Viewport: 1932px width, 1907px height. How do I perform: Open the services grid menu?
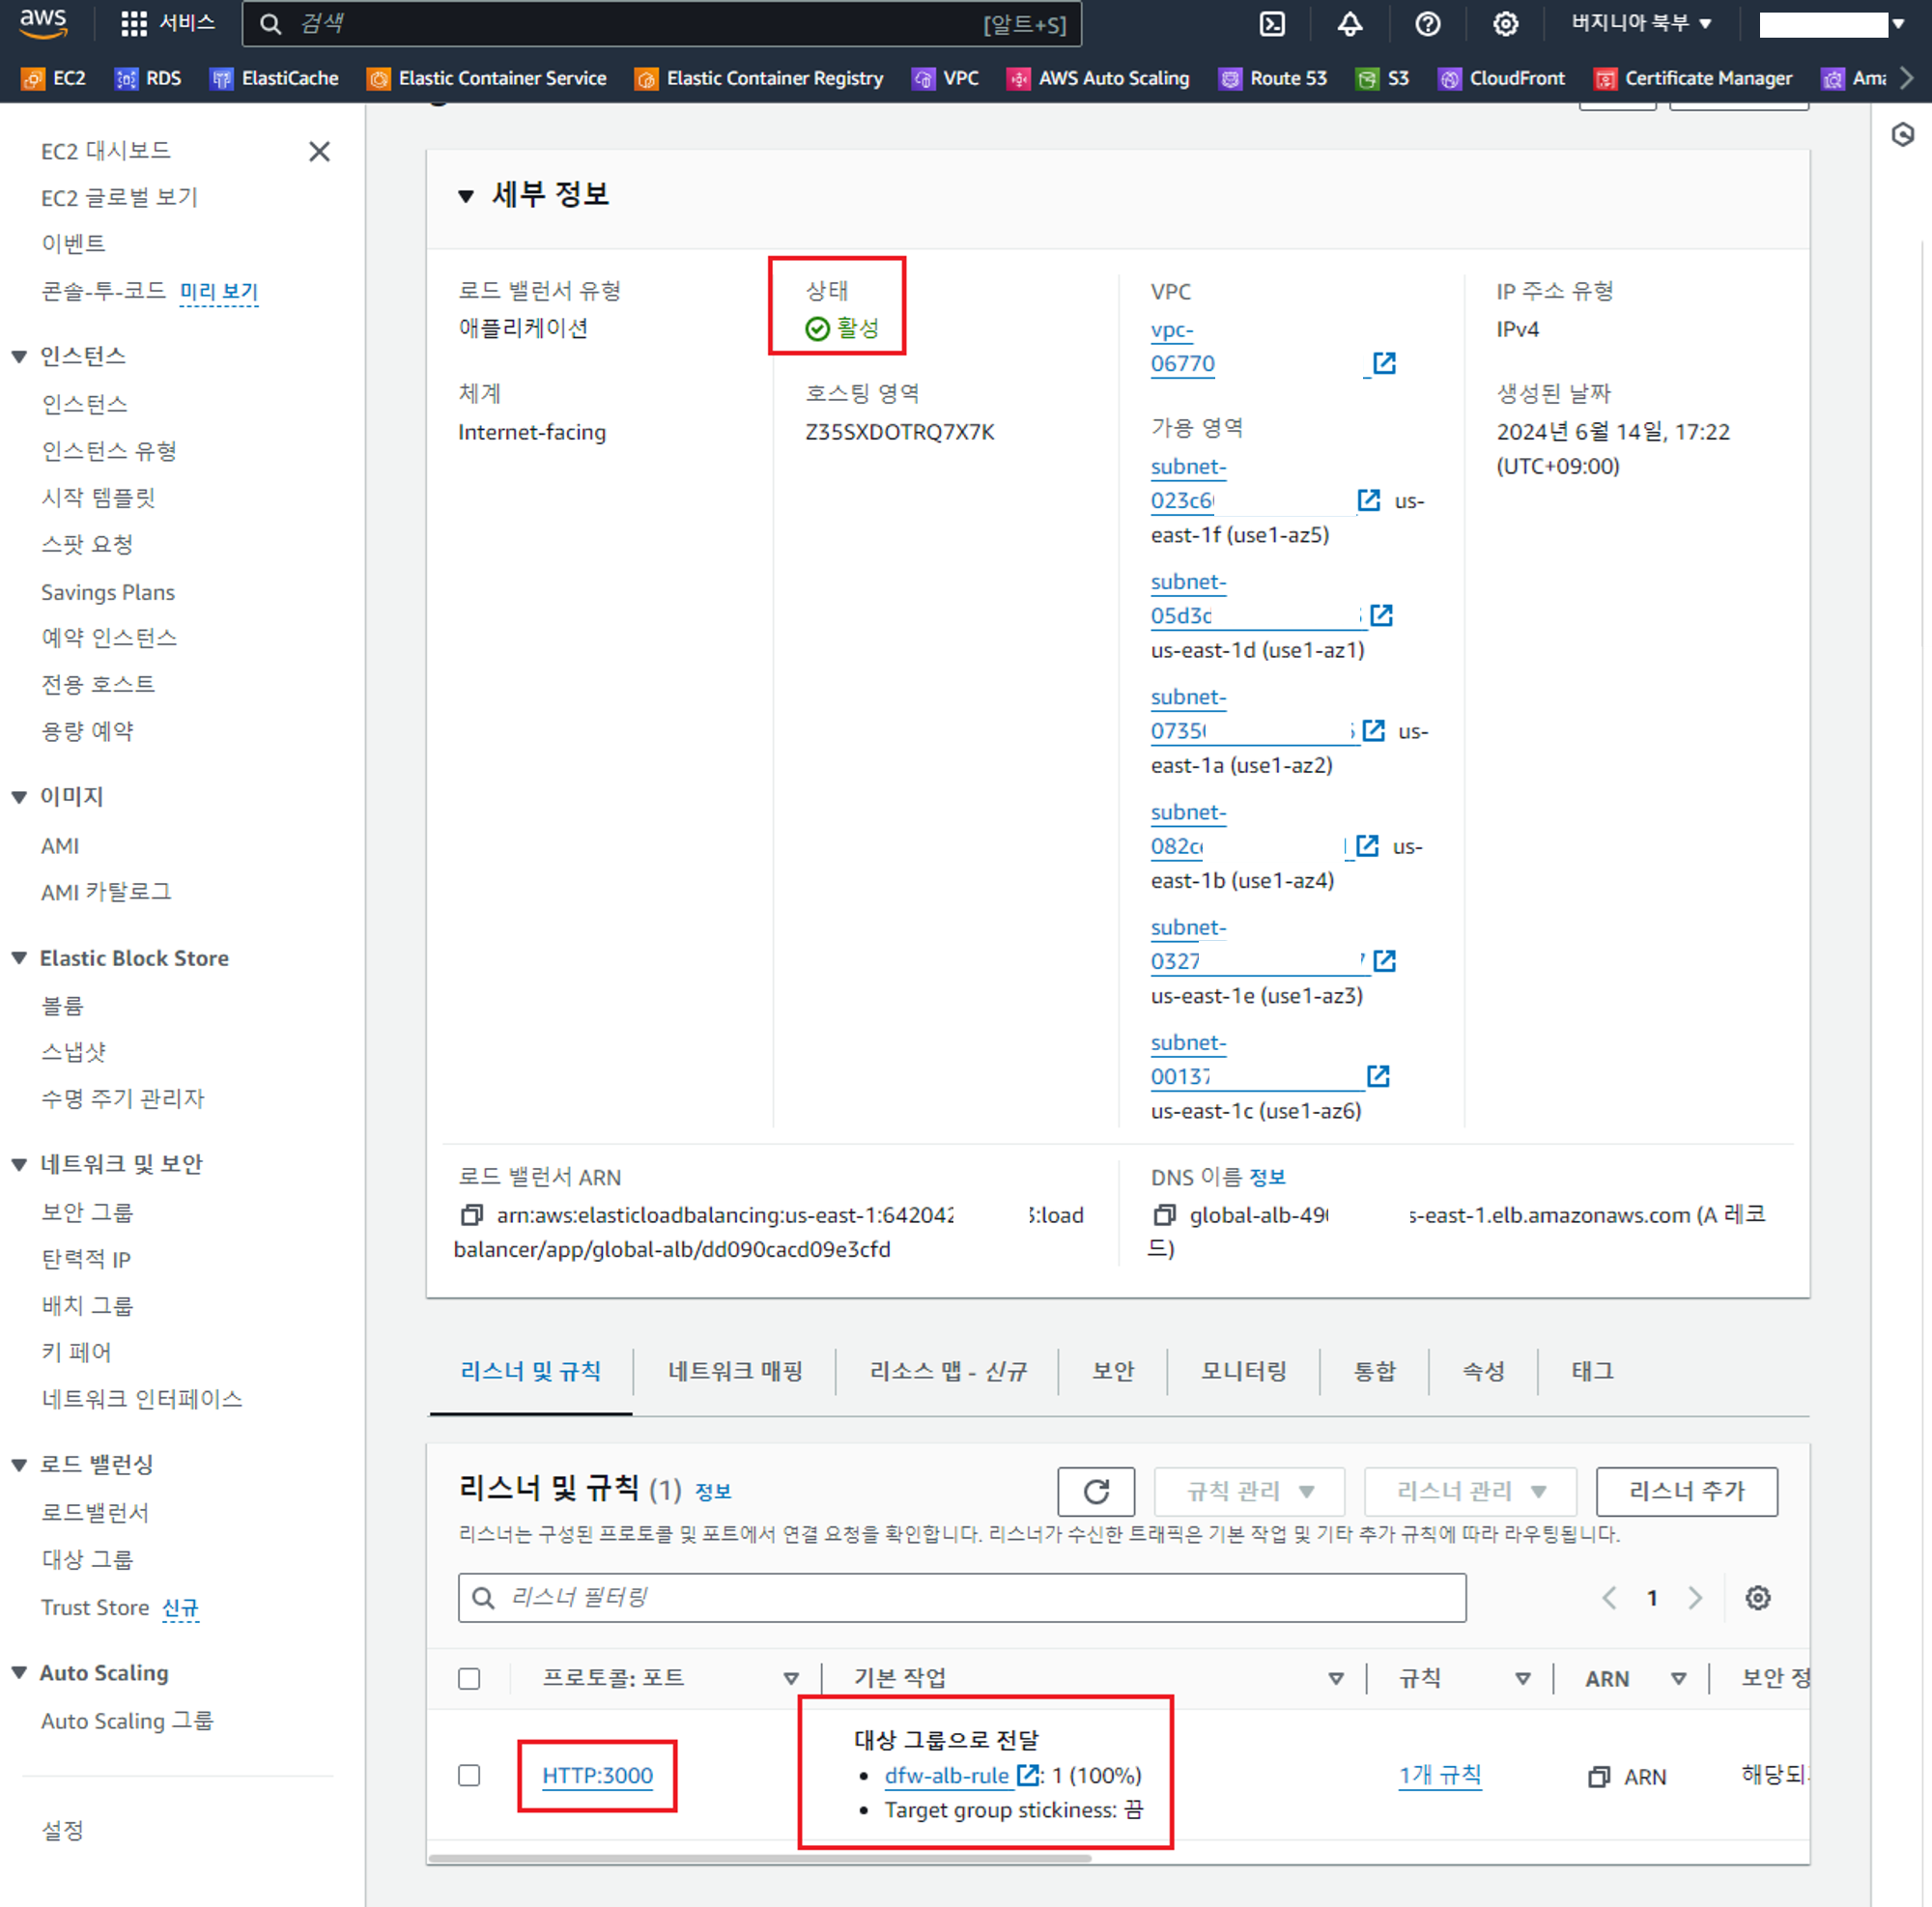(134, 24)
